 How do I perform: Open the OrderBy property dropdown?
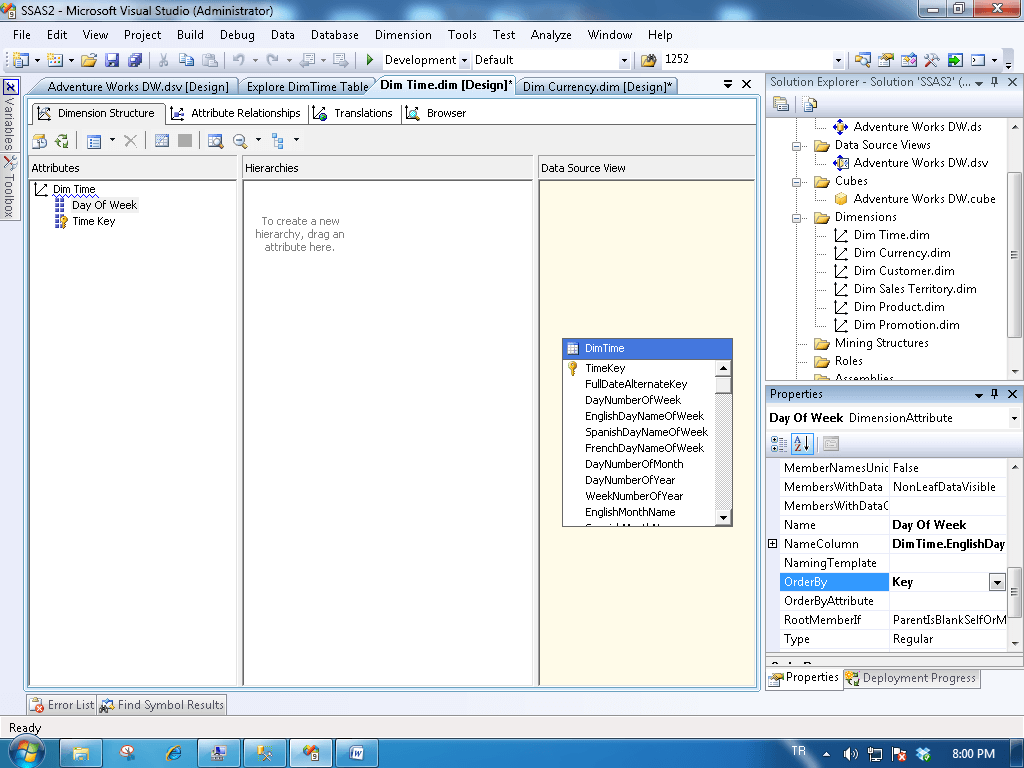997,582
